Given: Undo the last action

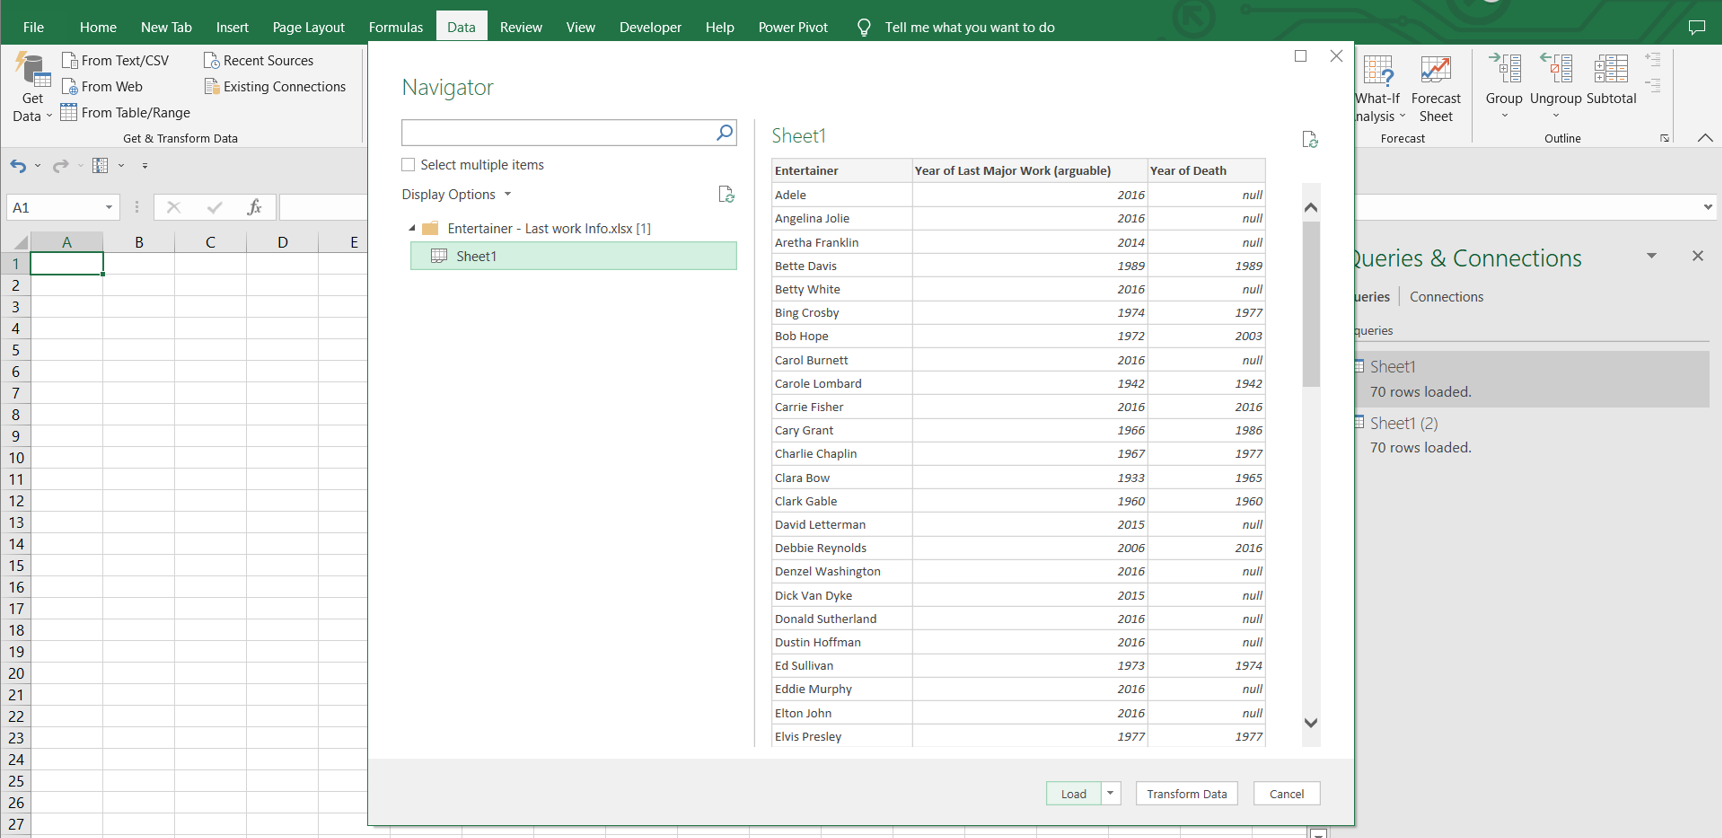Looking at the screenshot, I should (x=18, y=165).
